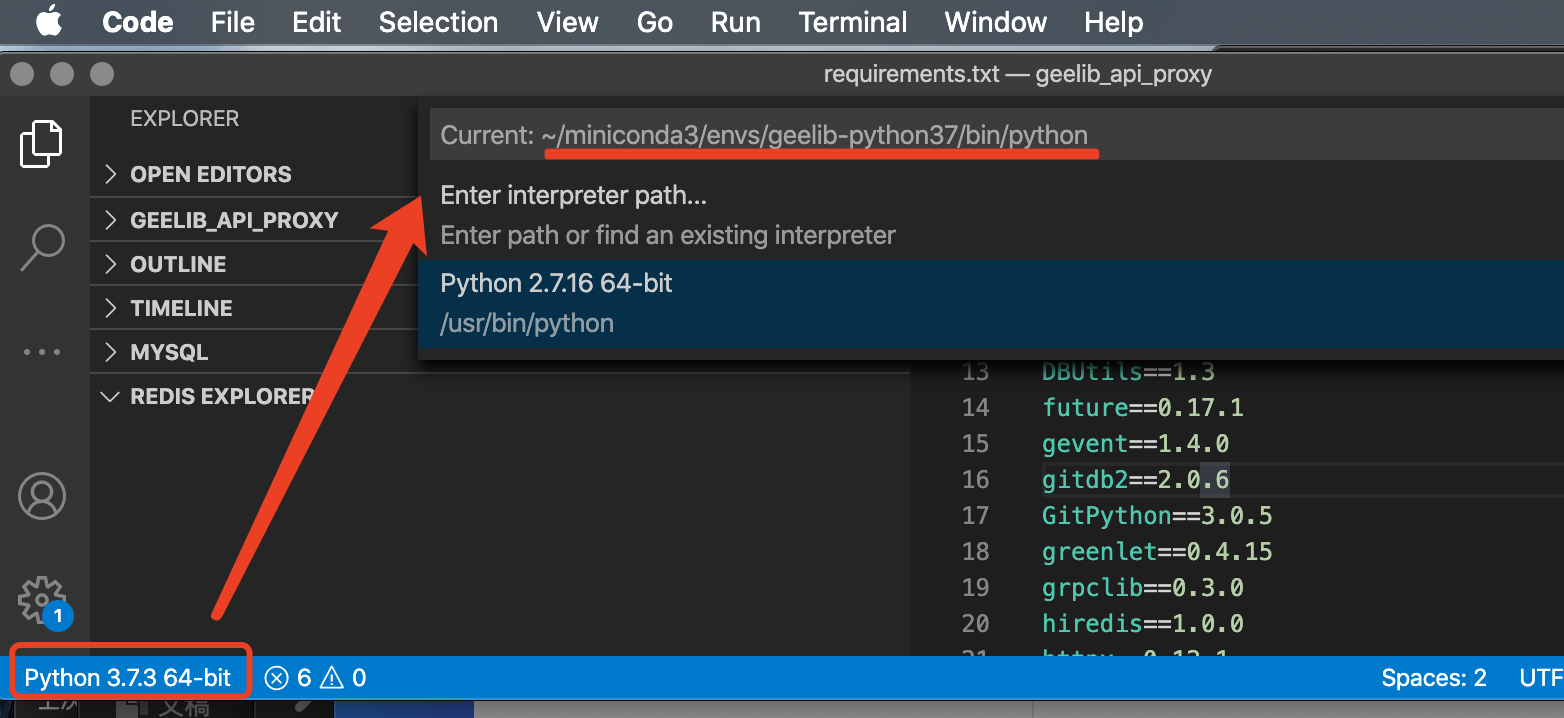Image resolution: width=1564 pixels, height=718 pixels.
Task: Click the interpreter path input field
Action: coord(997,135)
